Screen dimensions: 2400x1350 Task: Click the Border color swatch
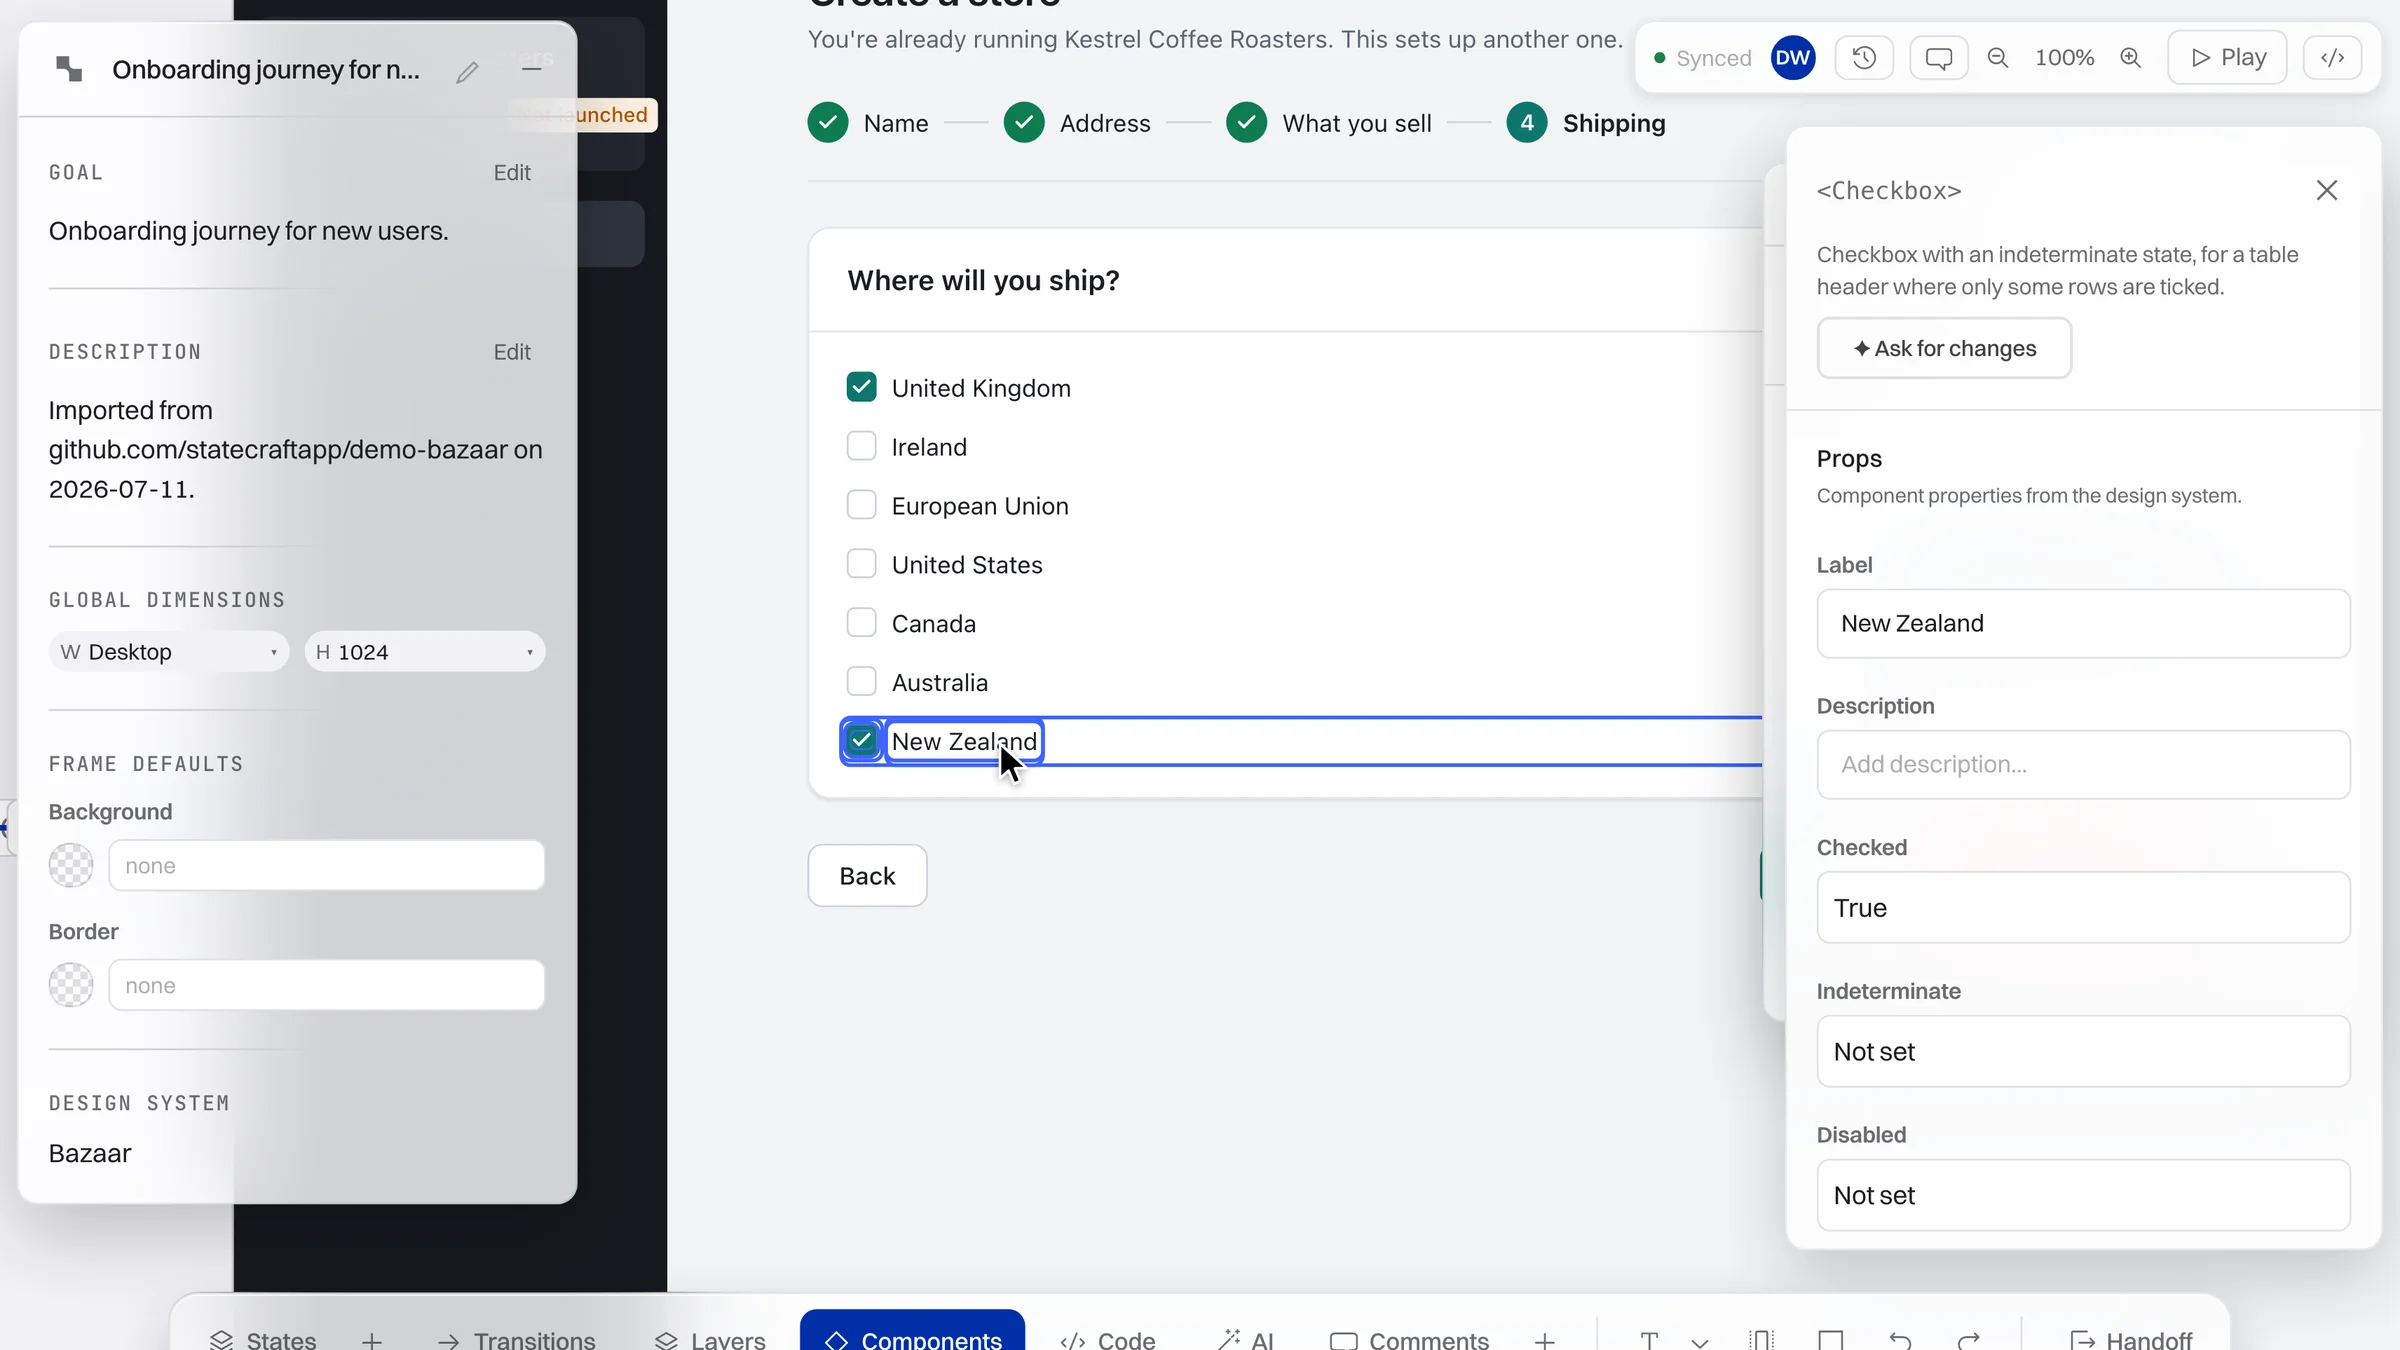pos(71,985)
